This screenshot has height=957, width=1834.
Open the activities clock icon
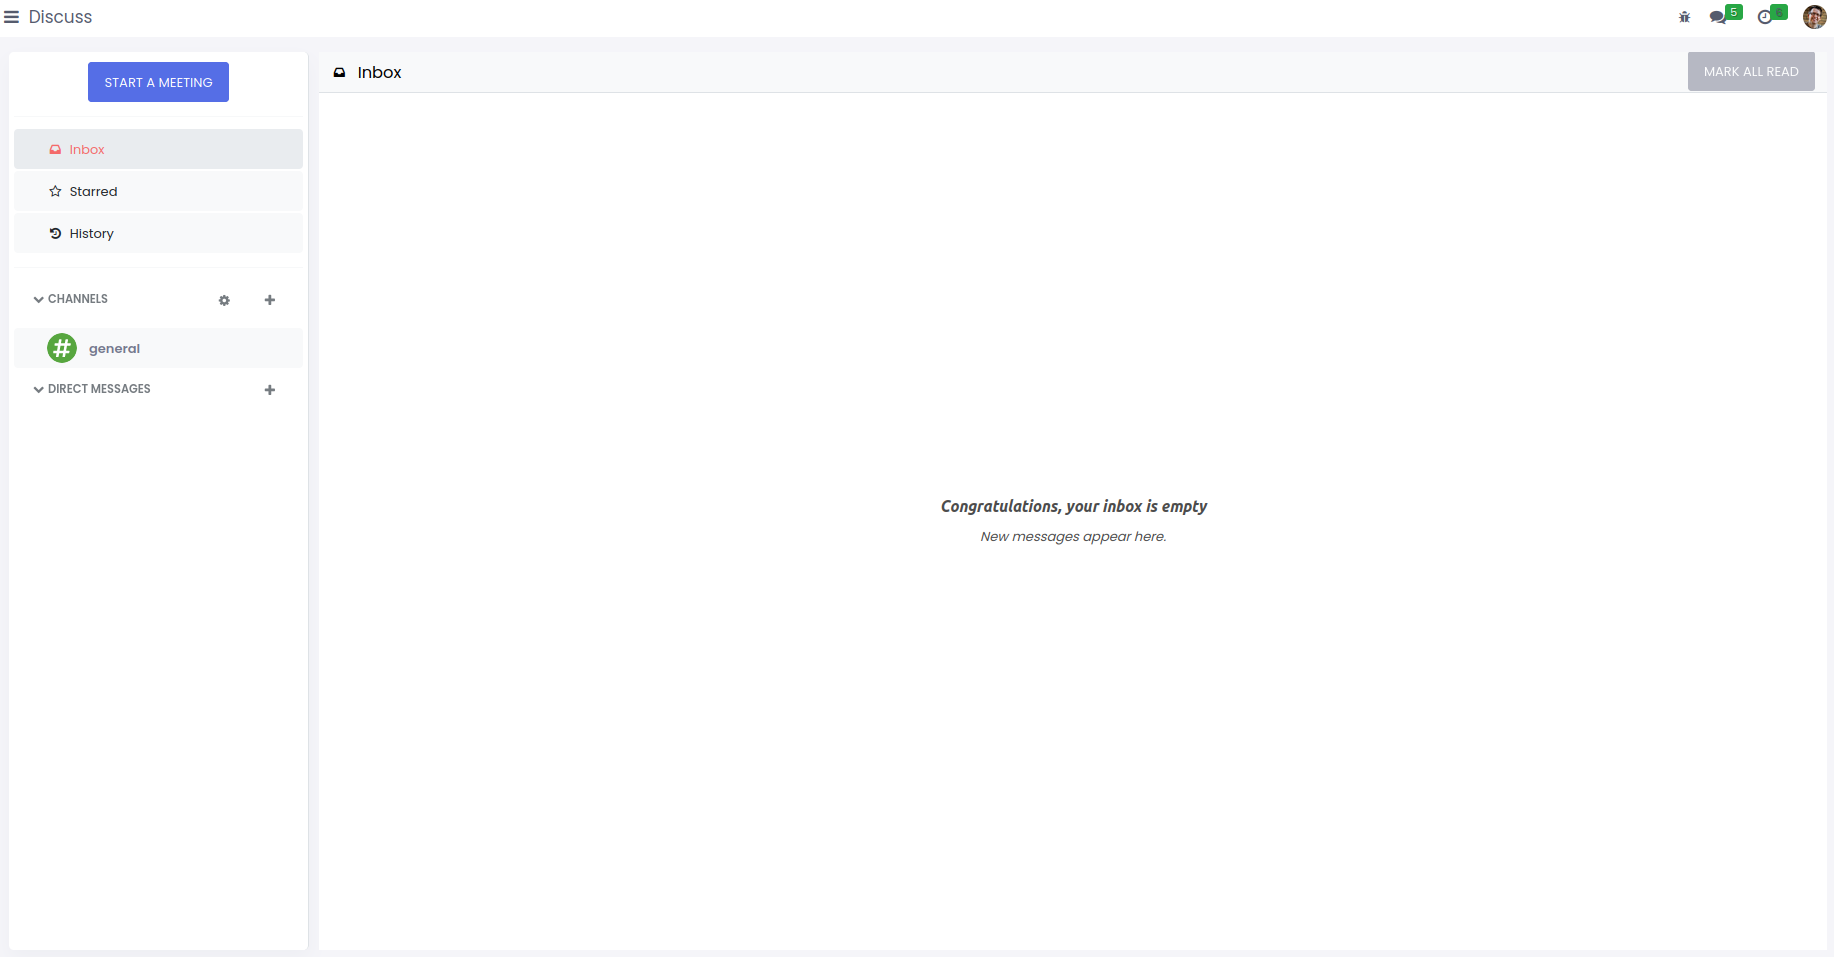pos(1765,17)
